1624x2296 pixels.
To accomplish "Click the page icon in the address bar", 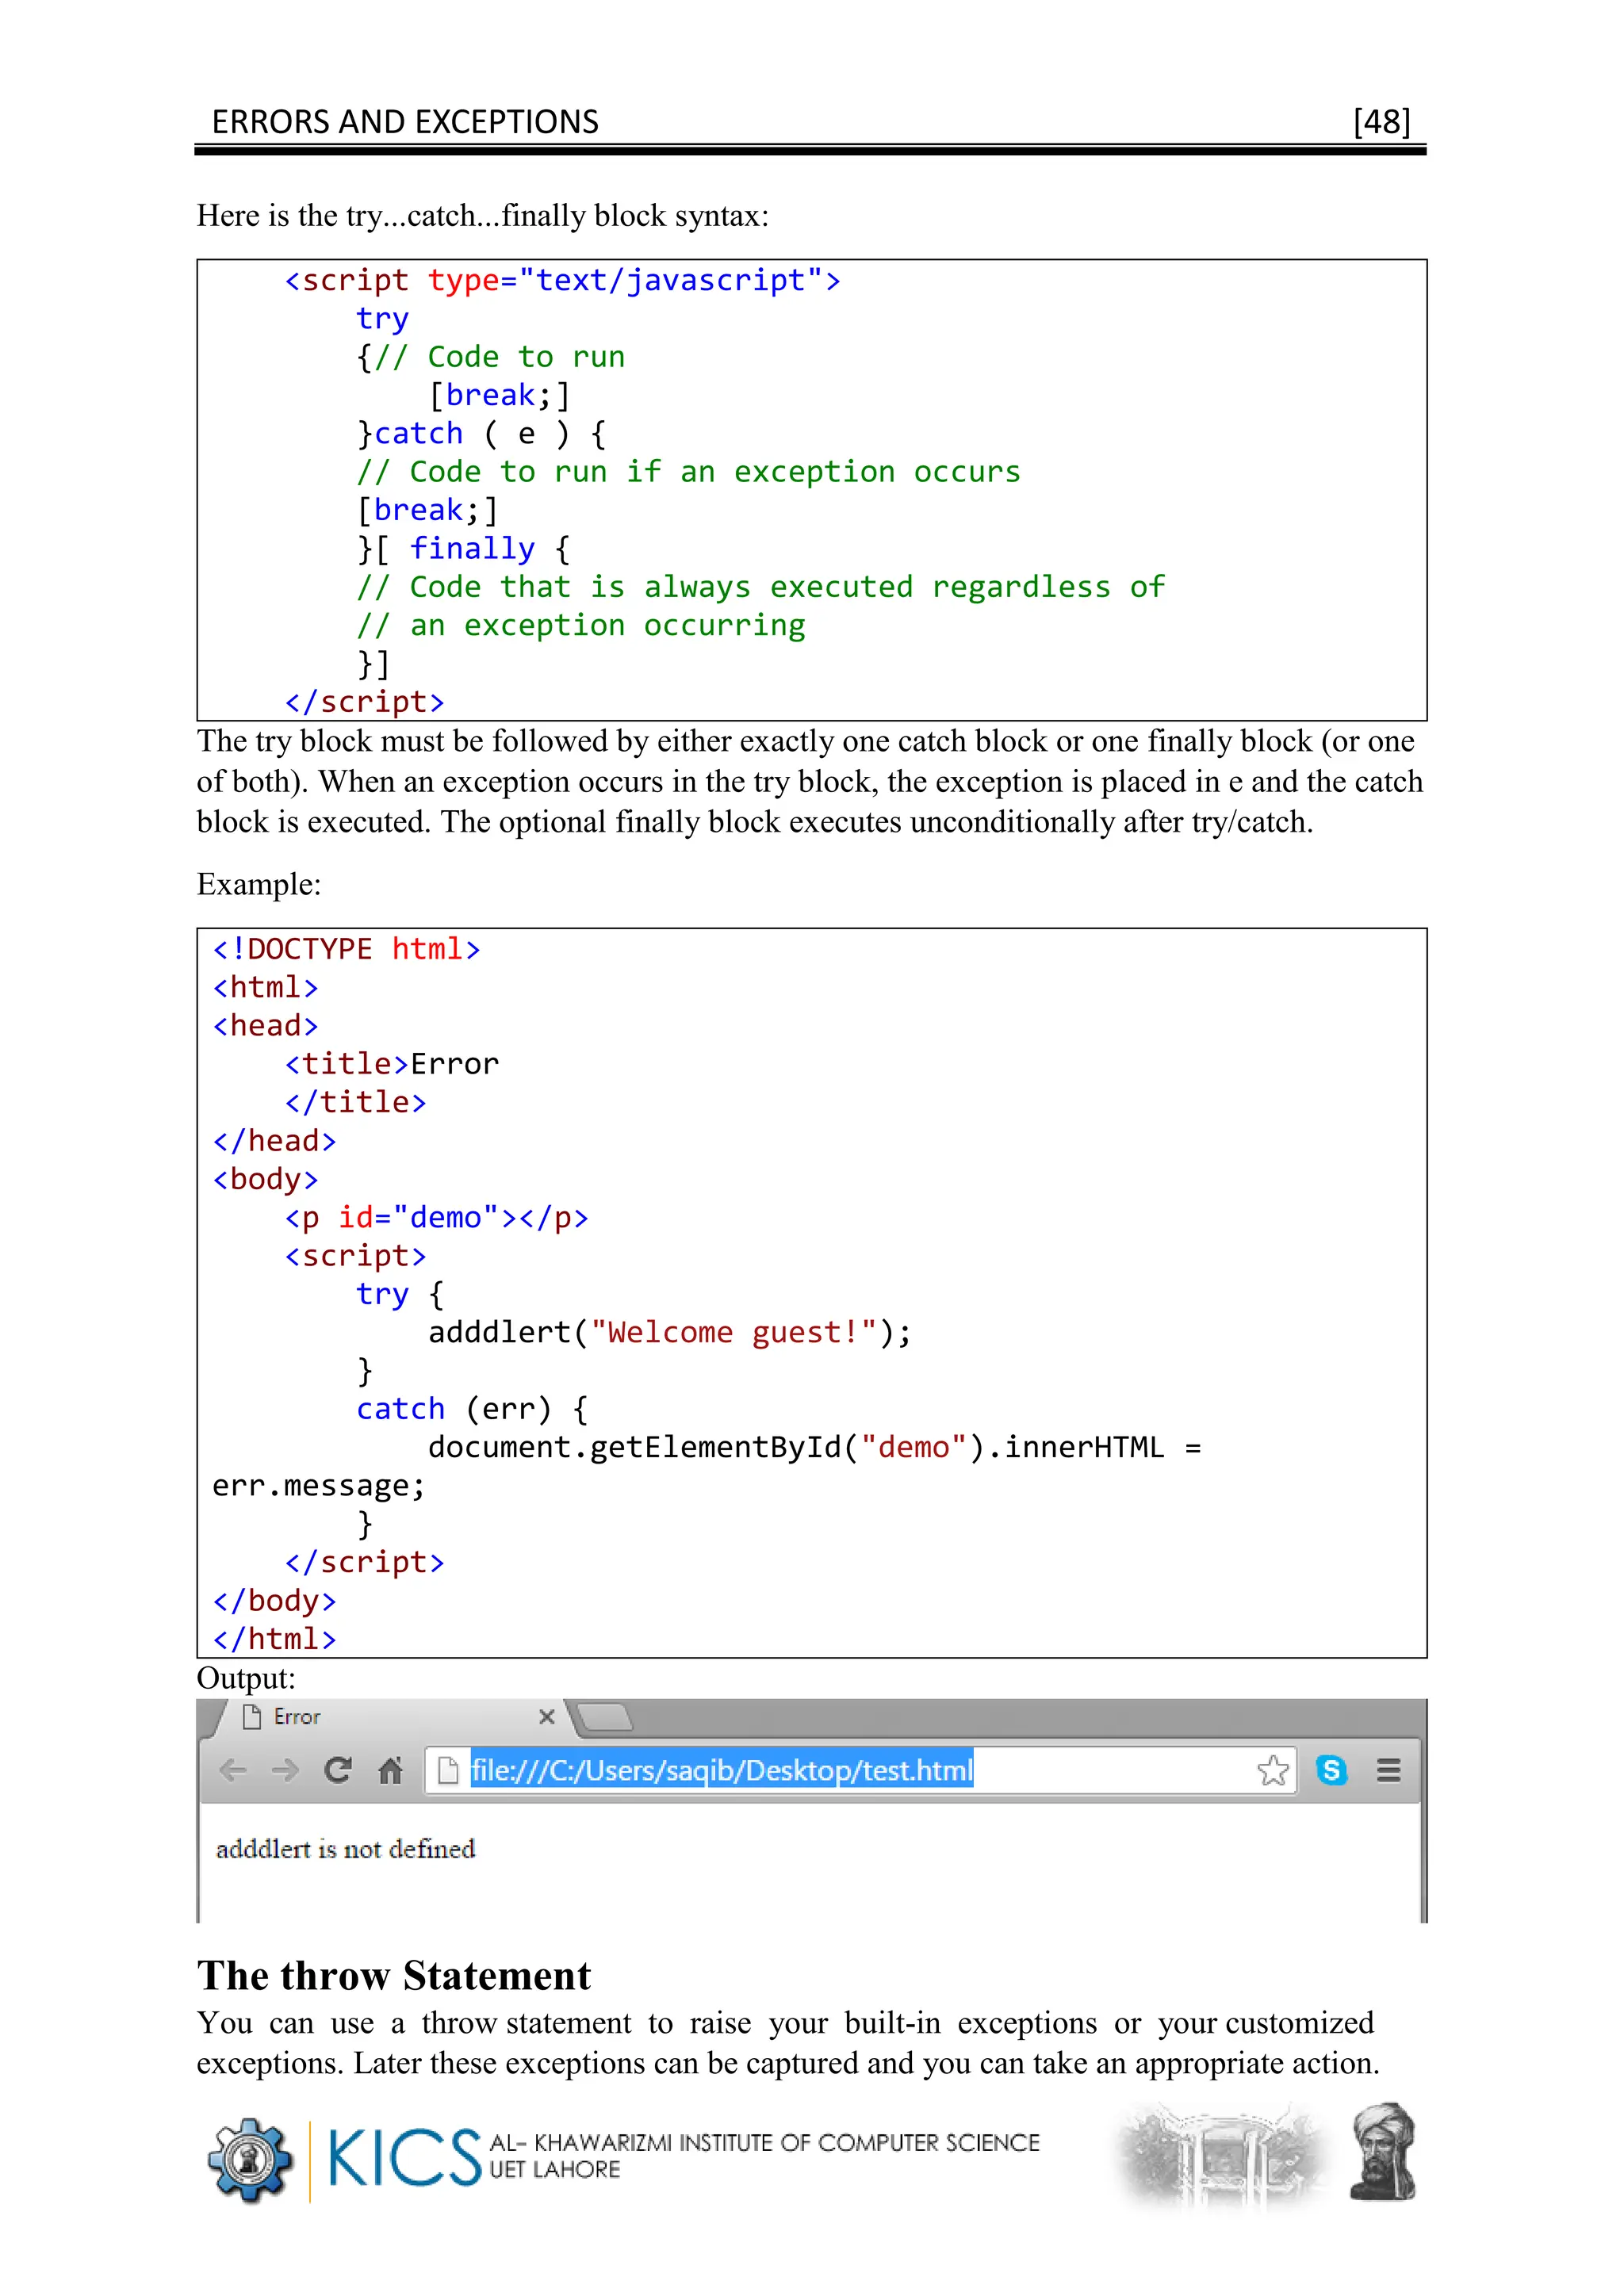I will tap(449, 1770).
